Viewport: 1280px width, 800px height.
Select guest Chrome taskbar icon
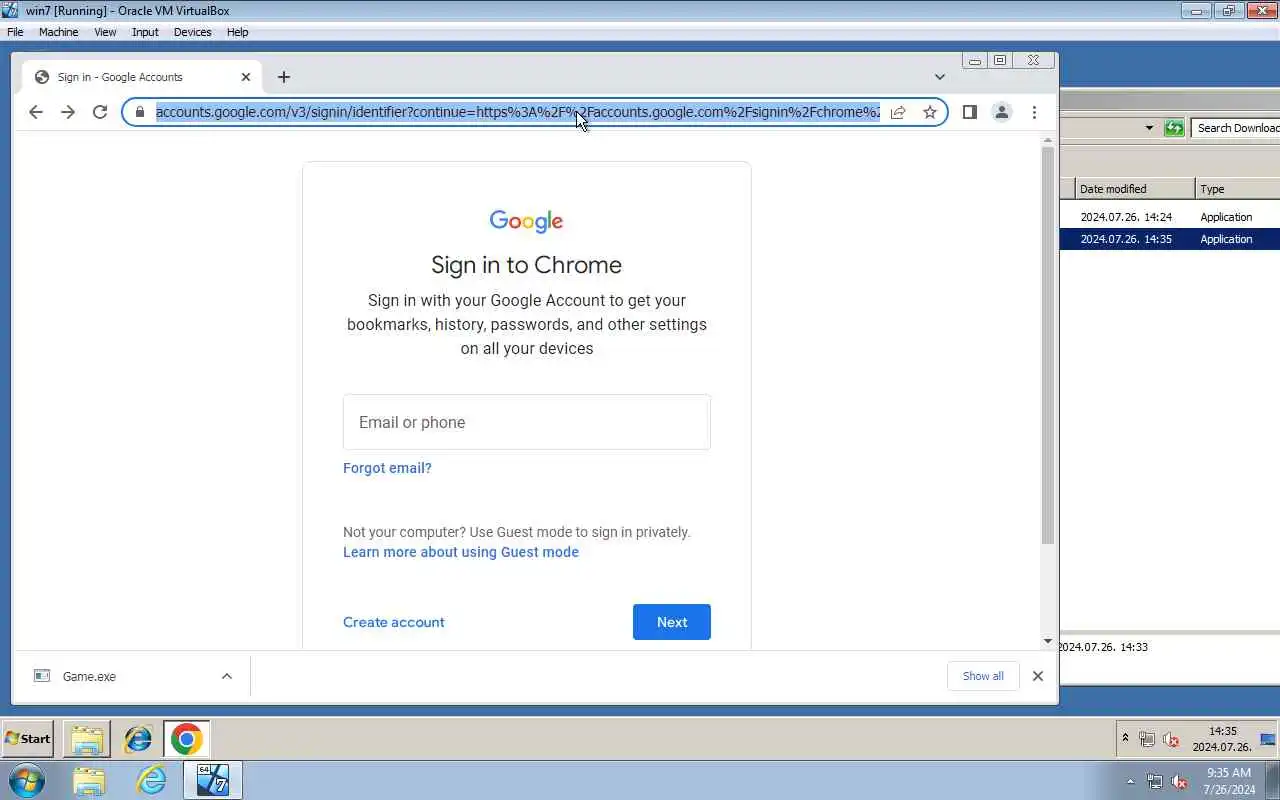point(186,739)
